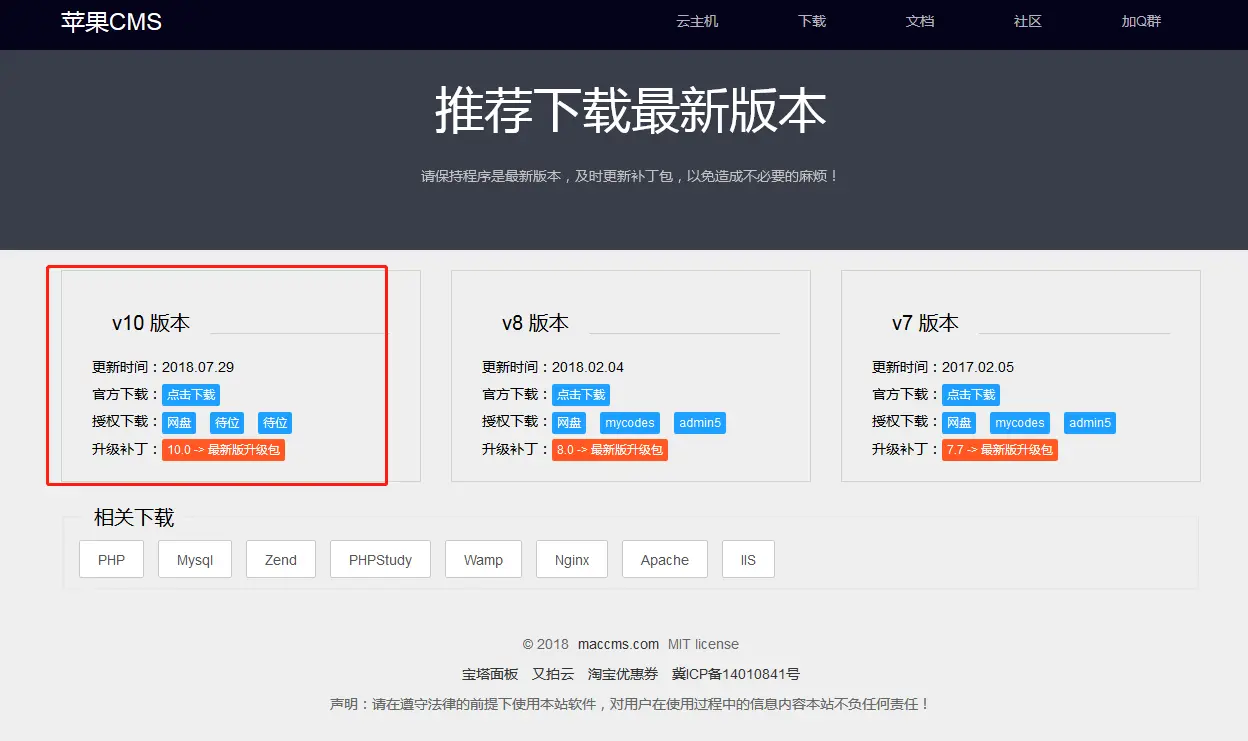Image resolution: width=1248 pixels, height=741 pixels.
Task: Open the 云主机 menu item
Action: click(x=696, y=21)
